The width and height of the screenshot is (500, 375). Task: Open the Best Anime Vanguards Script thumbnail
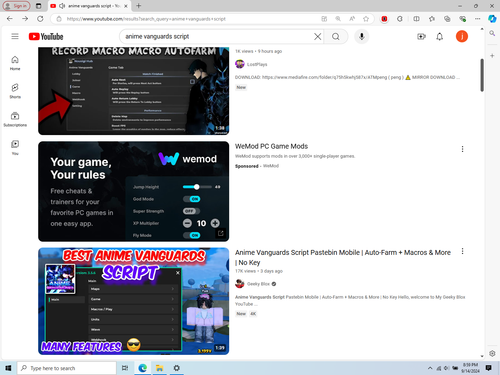tap(134, 301)
